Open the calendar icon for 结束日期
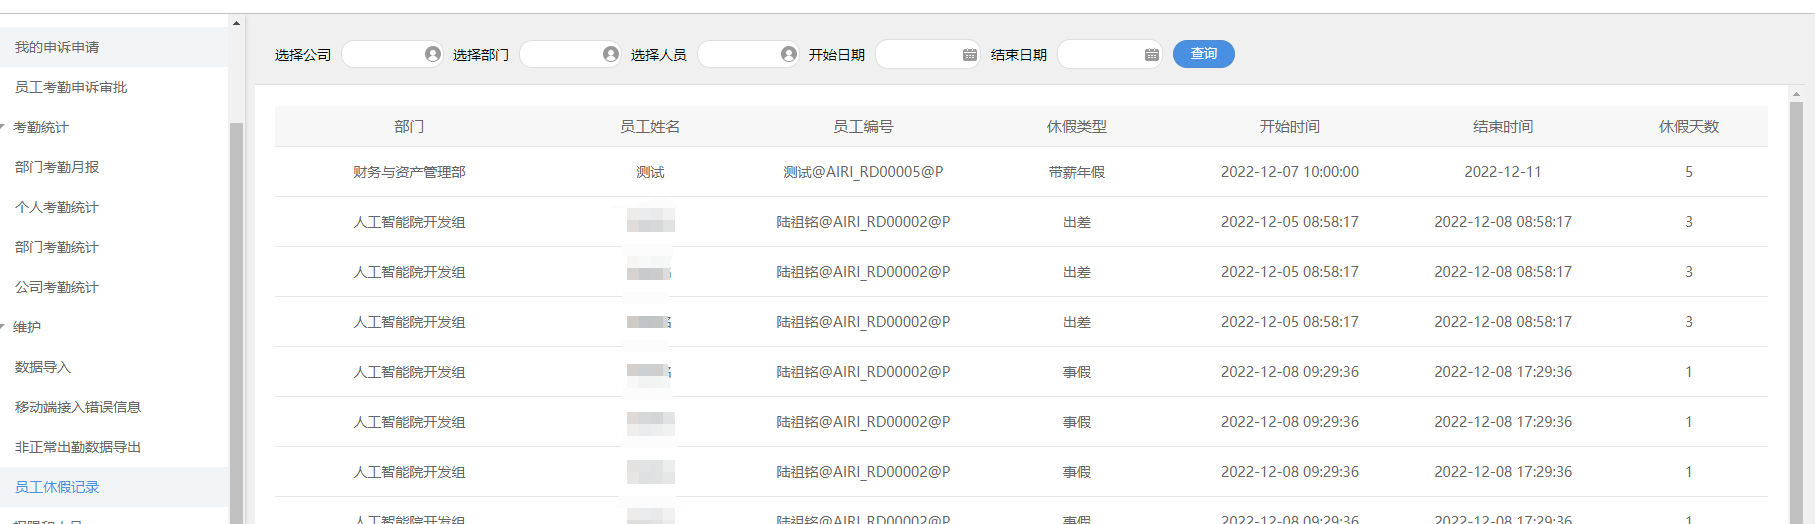1815x524 pixels. 1152,55
